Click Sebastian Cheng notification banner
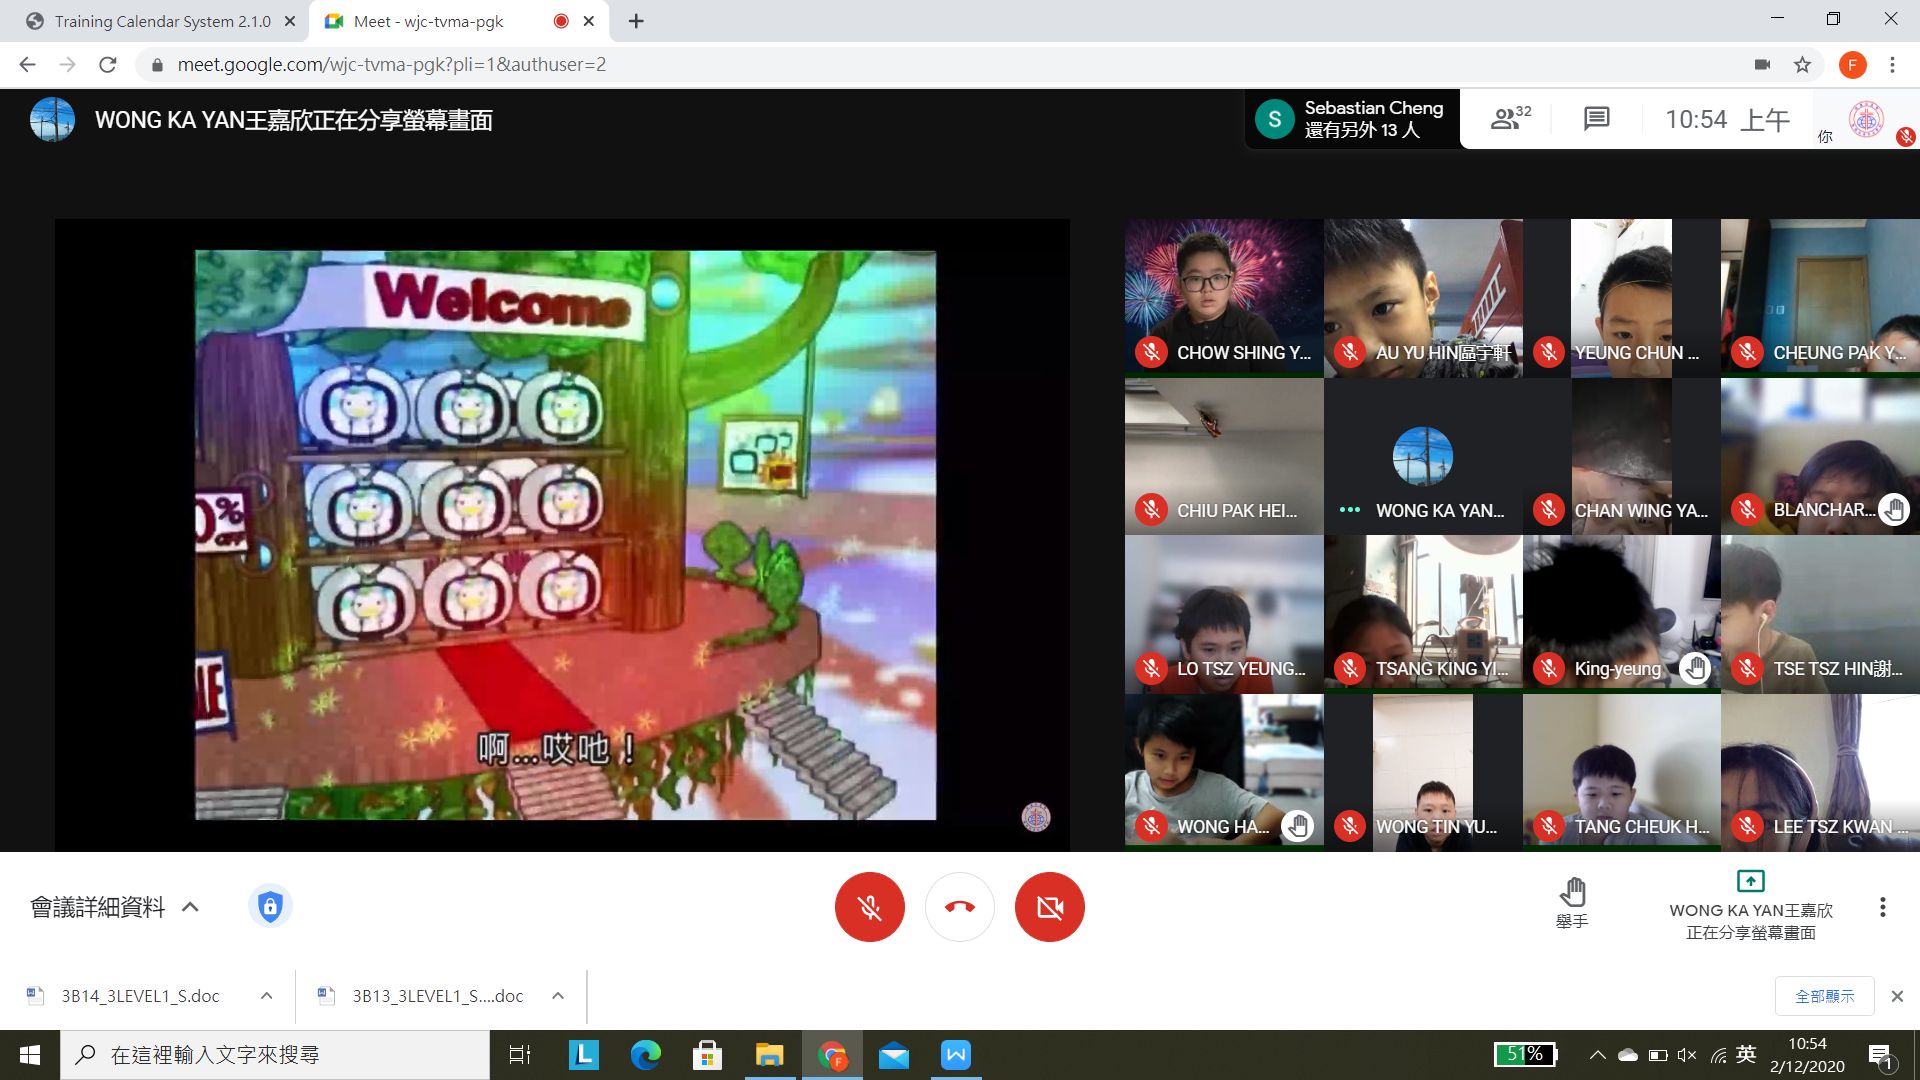The image size is (1920, 1080). coord(1352,119)
